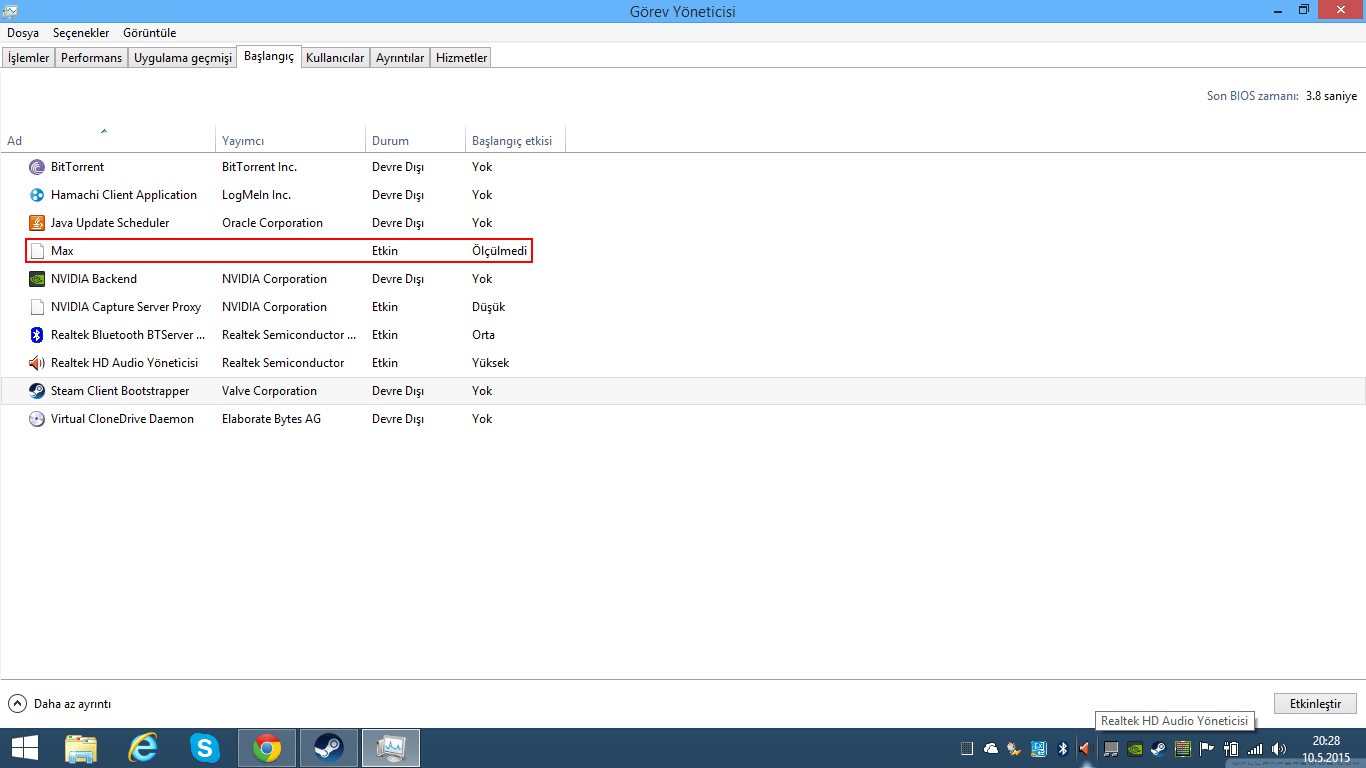Click the Realtek Bluetooth BTServer row icon
1366x768 pixels.
(37, 335)
